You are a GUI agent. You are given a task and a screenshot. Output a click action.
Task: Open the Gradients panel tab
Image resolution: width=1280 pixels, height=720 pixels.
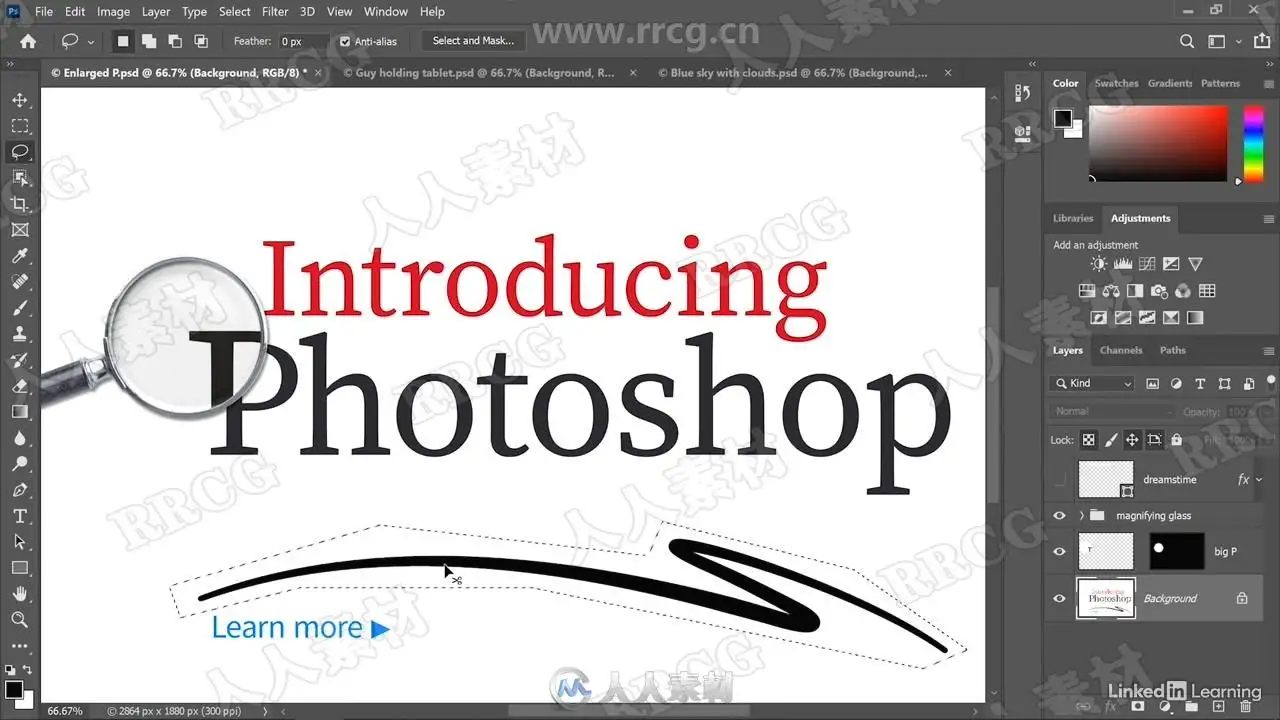click(x=1170, y=84)
